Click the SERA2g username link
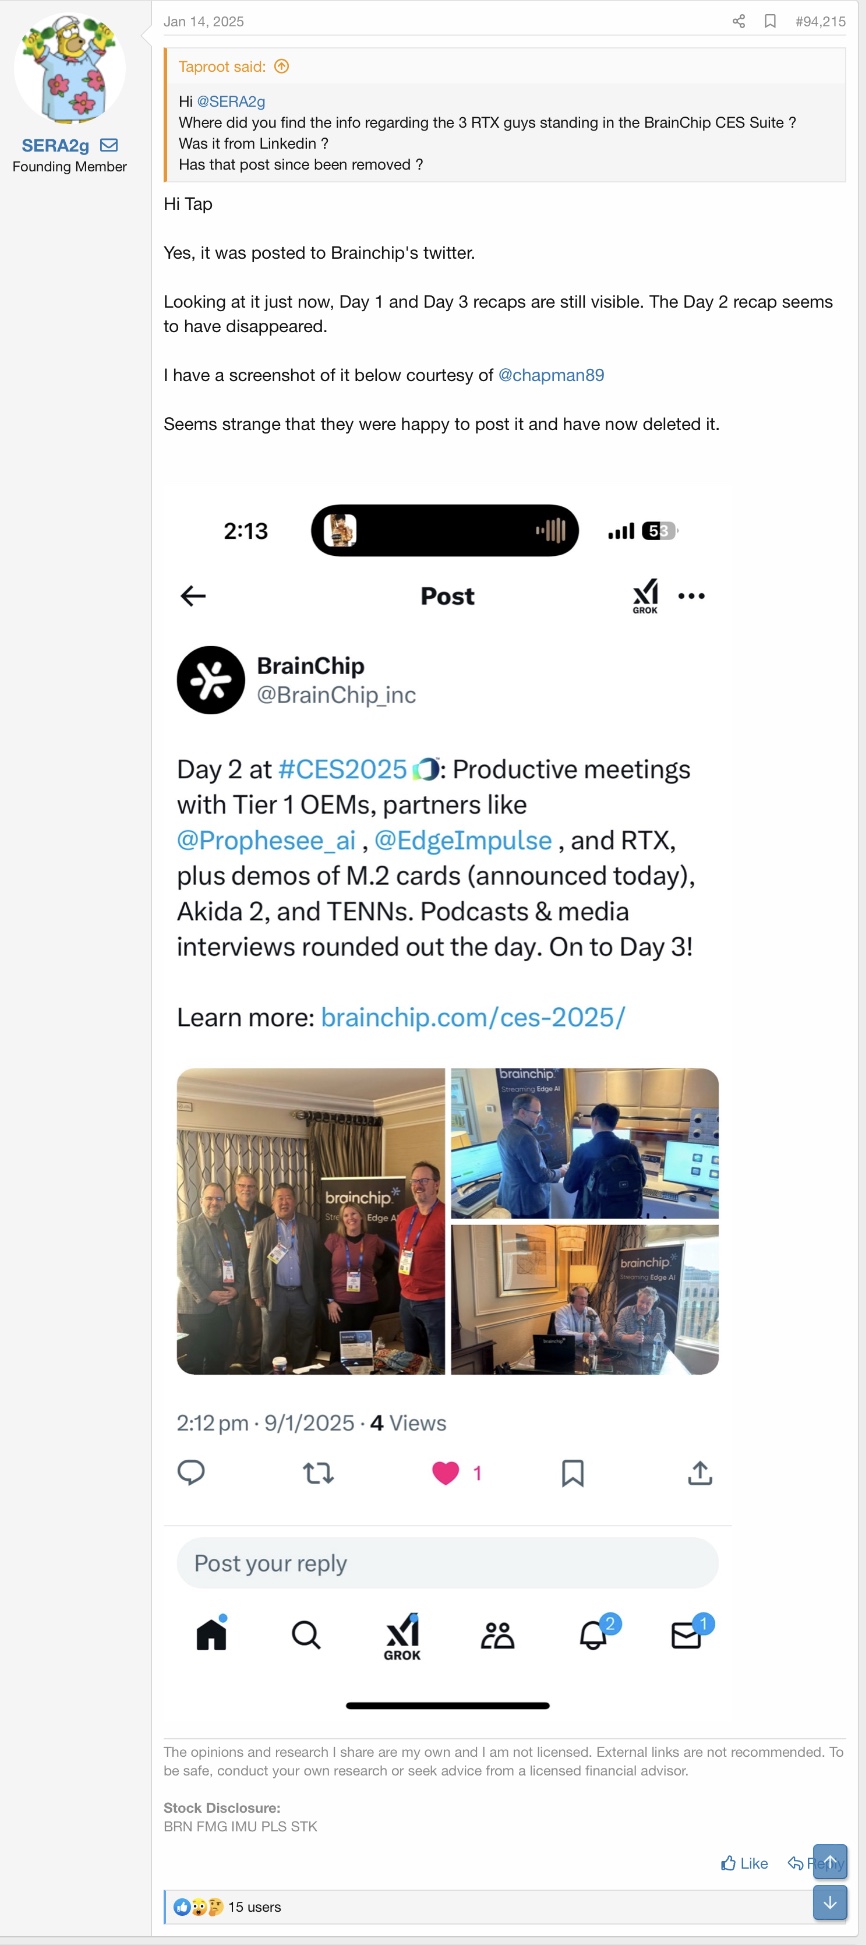The height and width of the screenshot is (1945, 866). [55, 146]
